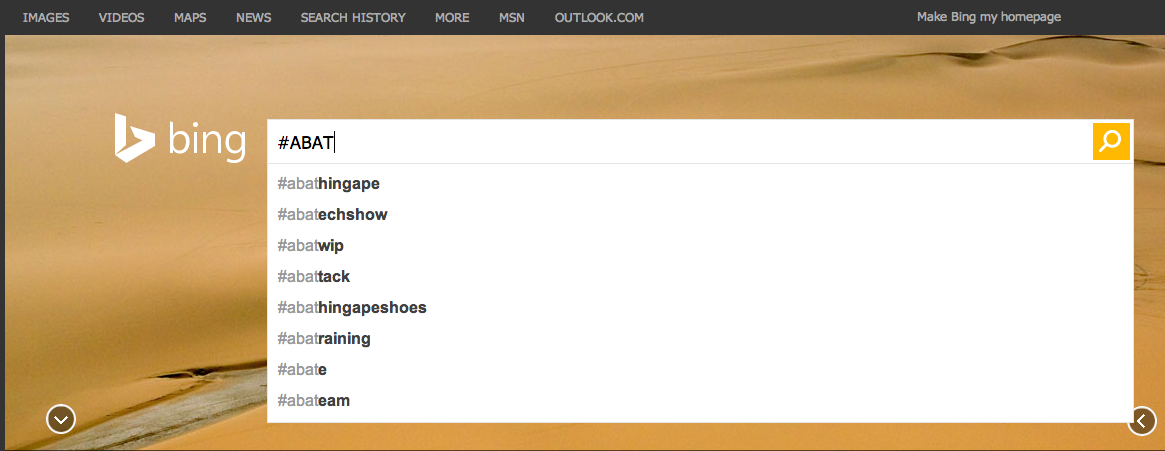Select the #abathingapeshoes suggestion

700,308
